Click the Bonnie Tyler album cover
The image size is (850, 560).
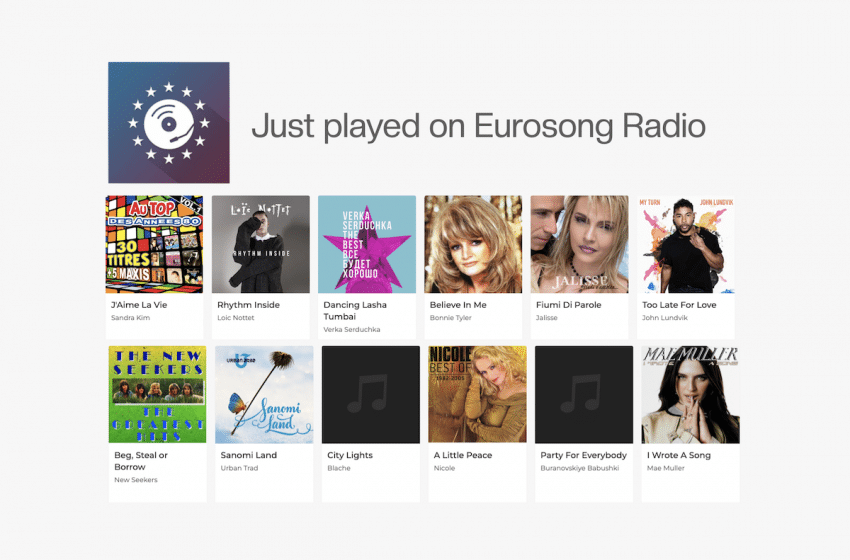click(473, 244)
